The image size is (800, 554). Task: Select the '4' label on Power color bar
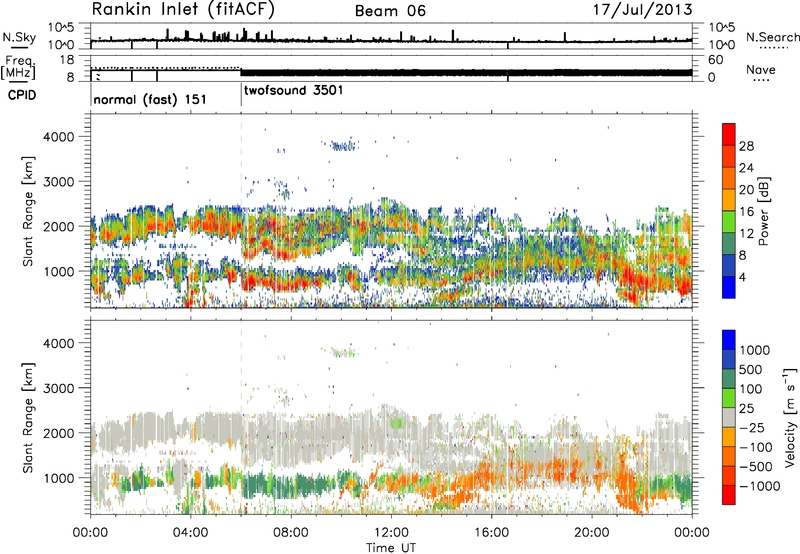(743, 277)
